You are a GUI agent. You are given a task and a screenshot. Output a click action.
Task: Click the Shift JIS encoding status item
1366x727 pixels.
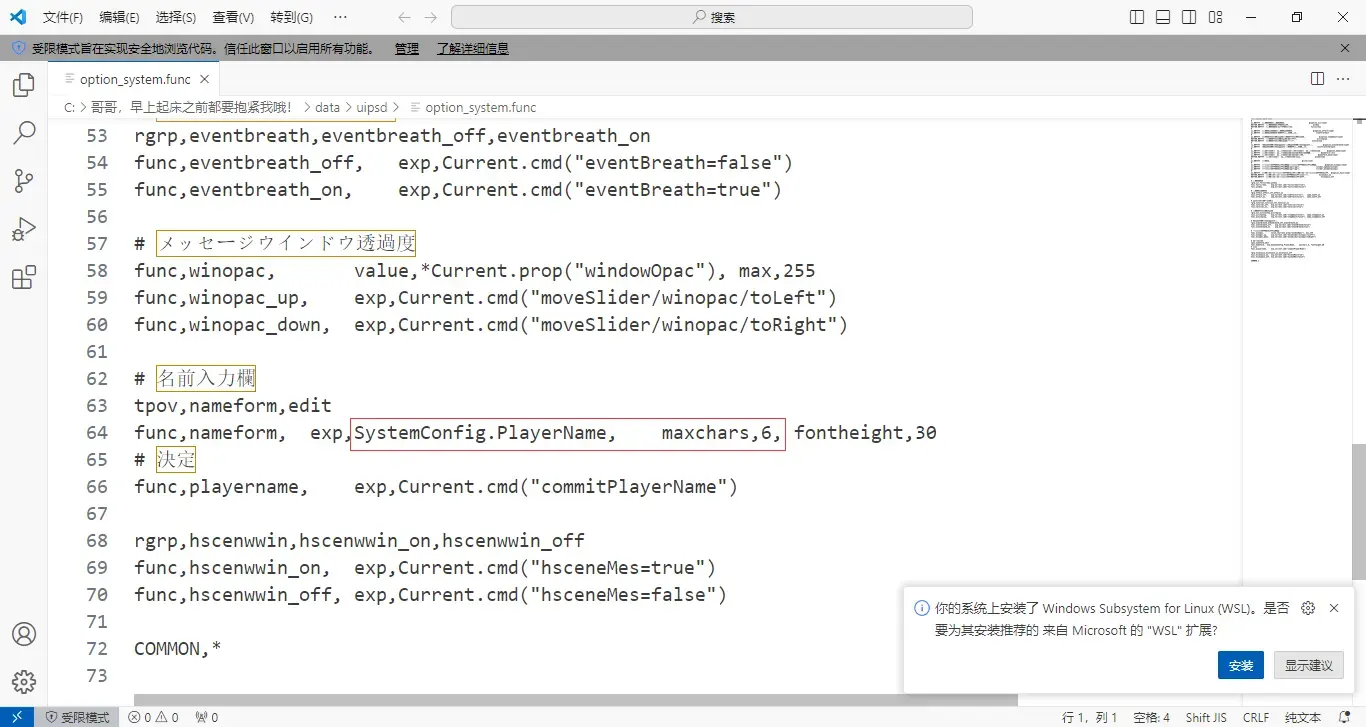(x=1206, y=717)
